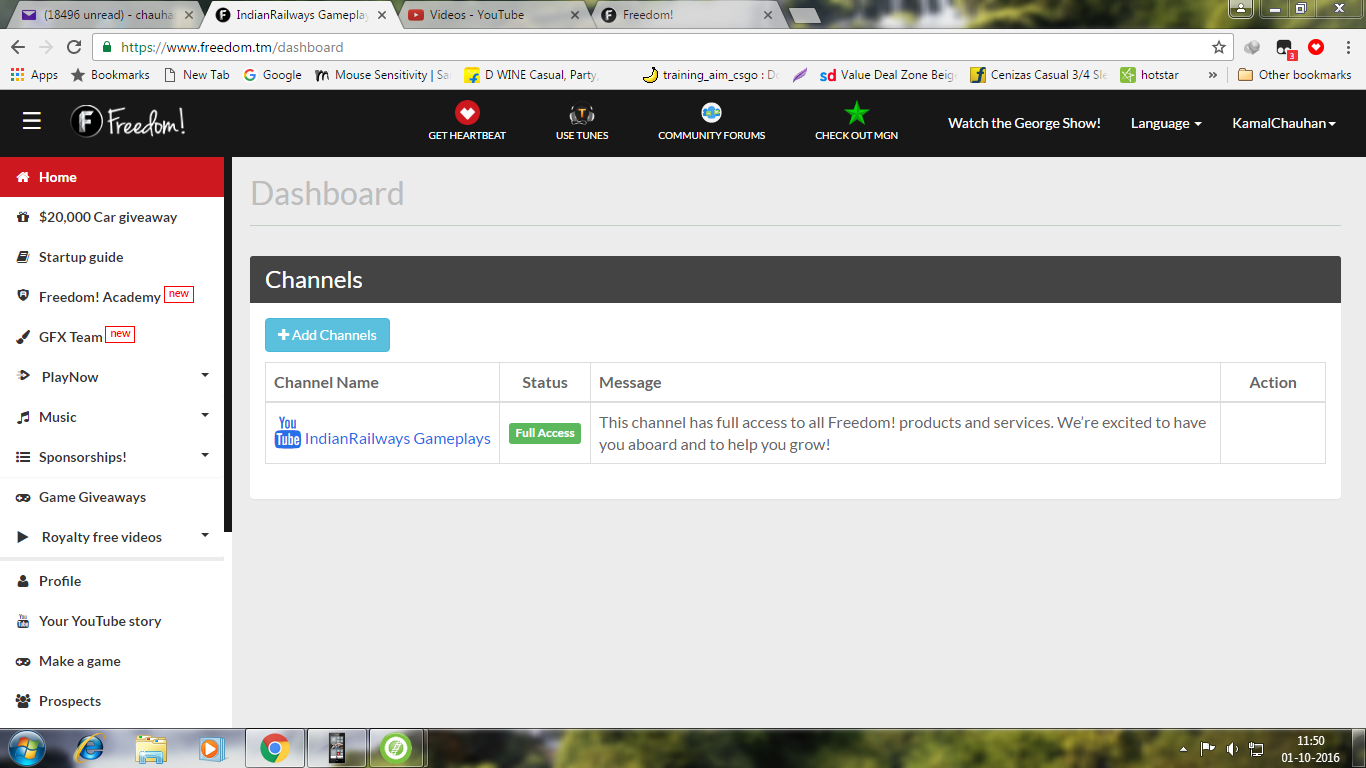Open the Other bookmarks folder
The height and width of the screenshot is (768, 1366).
point(1294,75)
